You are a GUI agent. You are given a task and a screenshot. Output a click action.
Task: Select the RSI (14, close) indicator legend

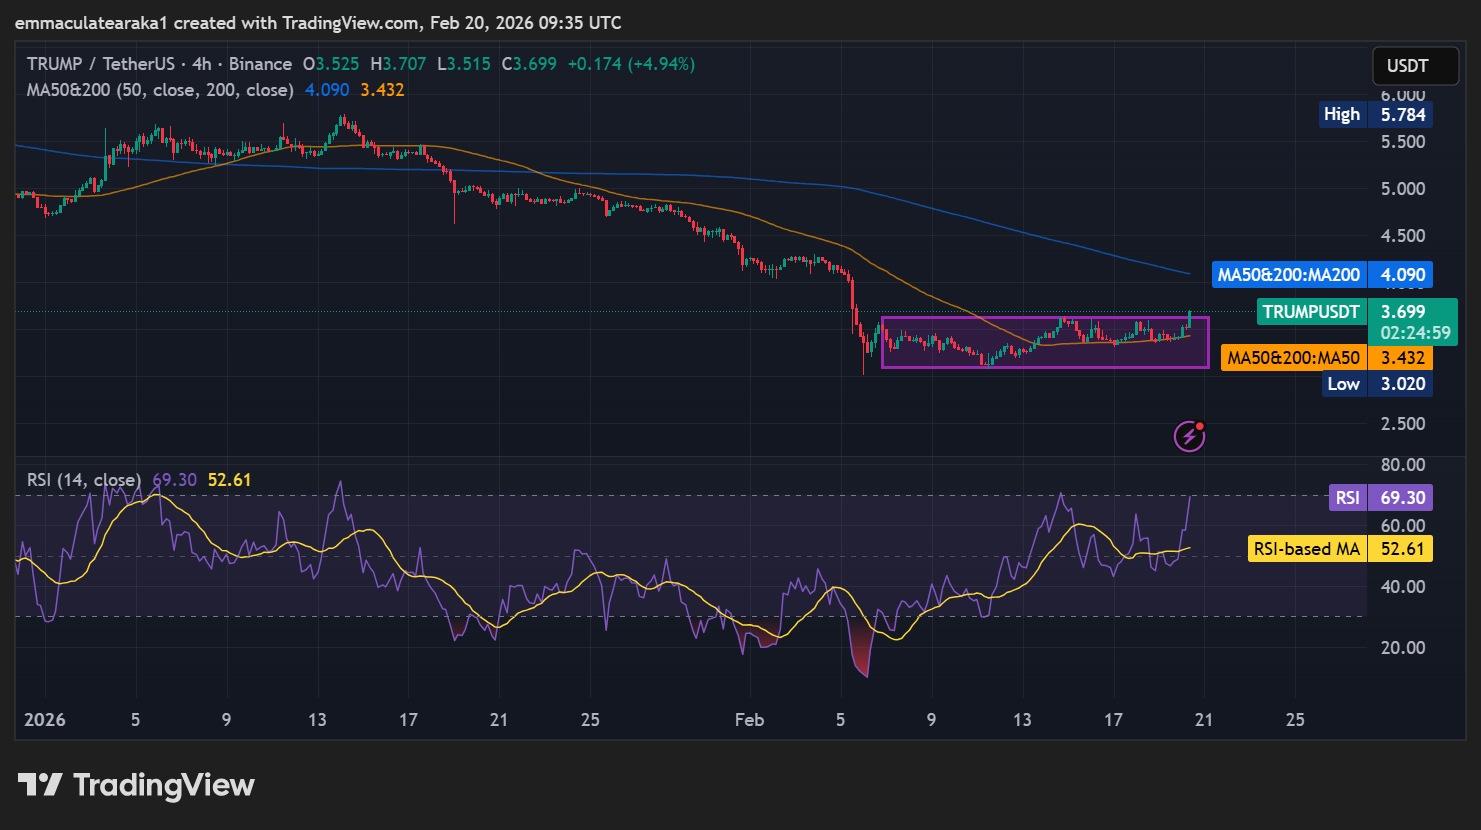tap(84, 480)
